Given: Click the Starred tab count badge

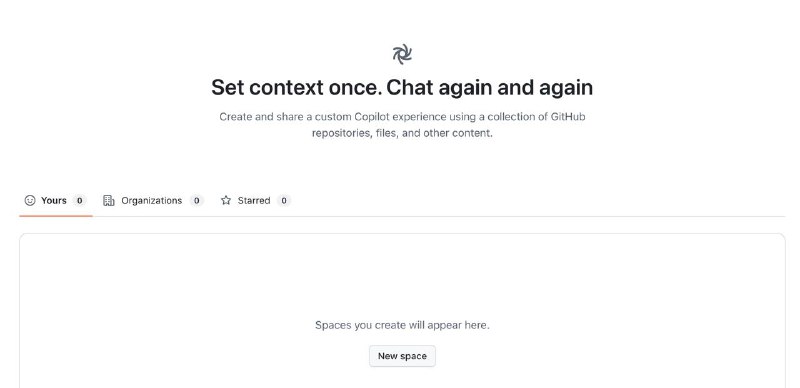Looking at the screenshot, I should [x=284, y=201].
